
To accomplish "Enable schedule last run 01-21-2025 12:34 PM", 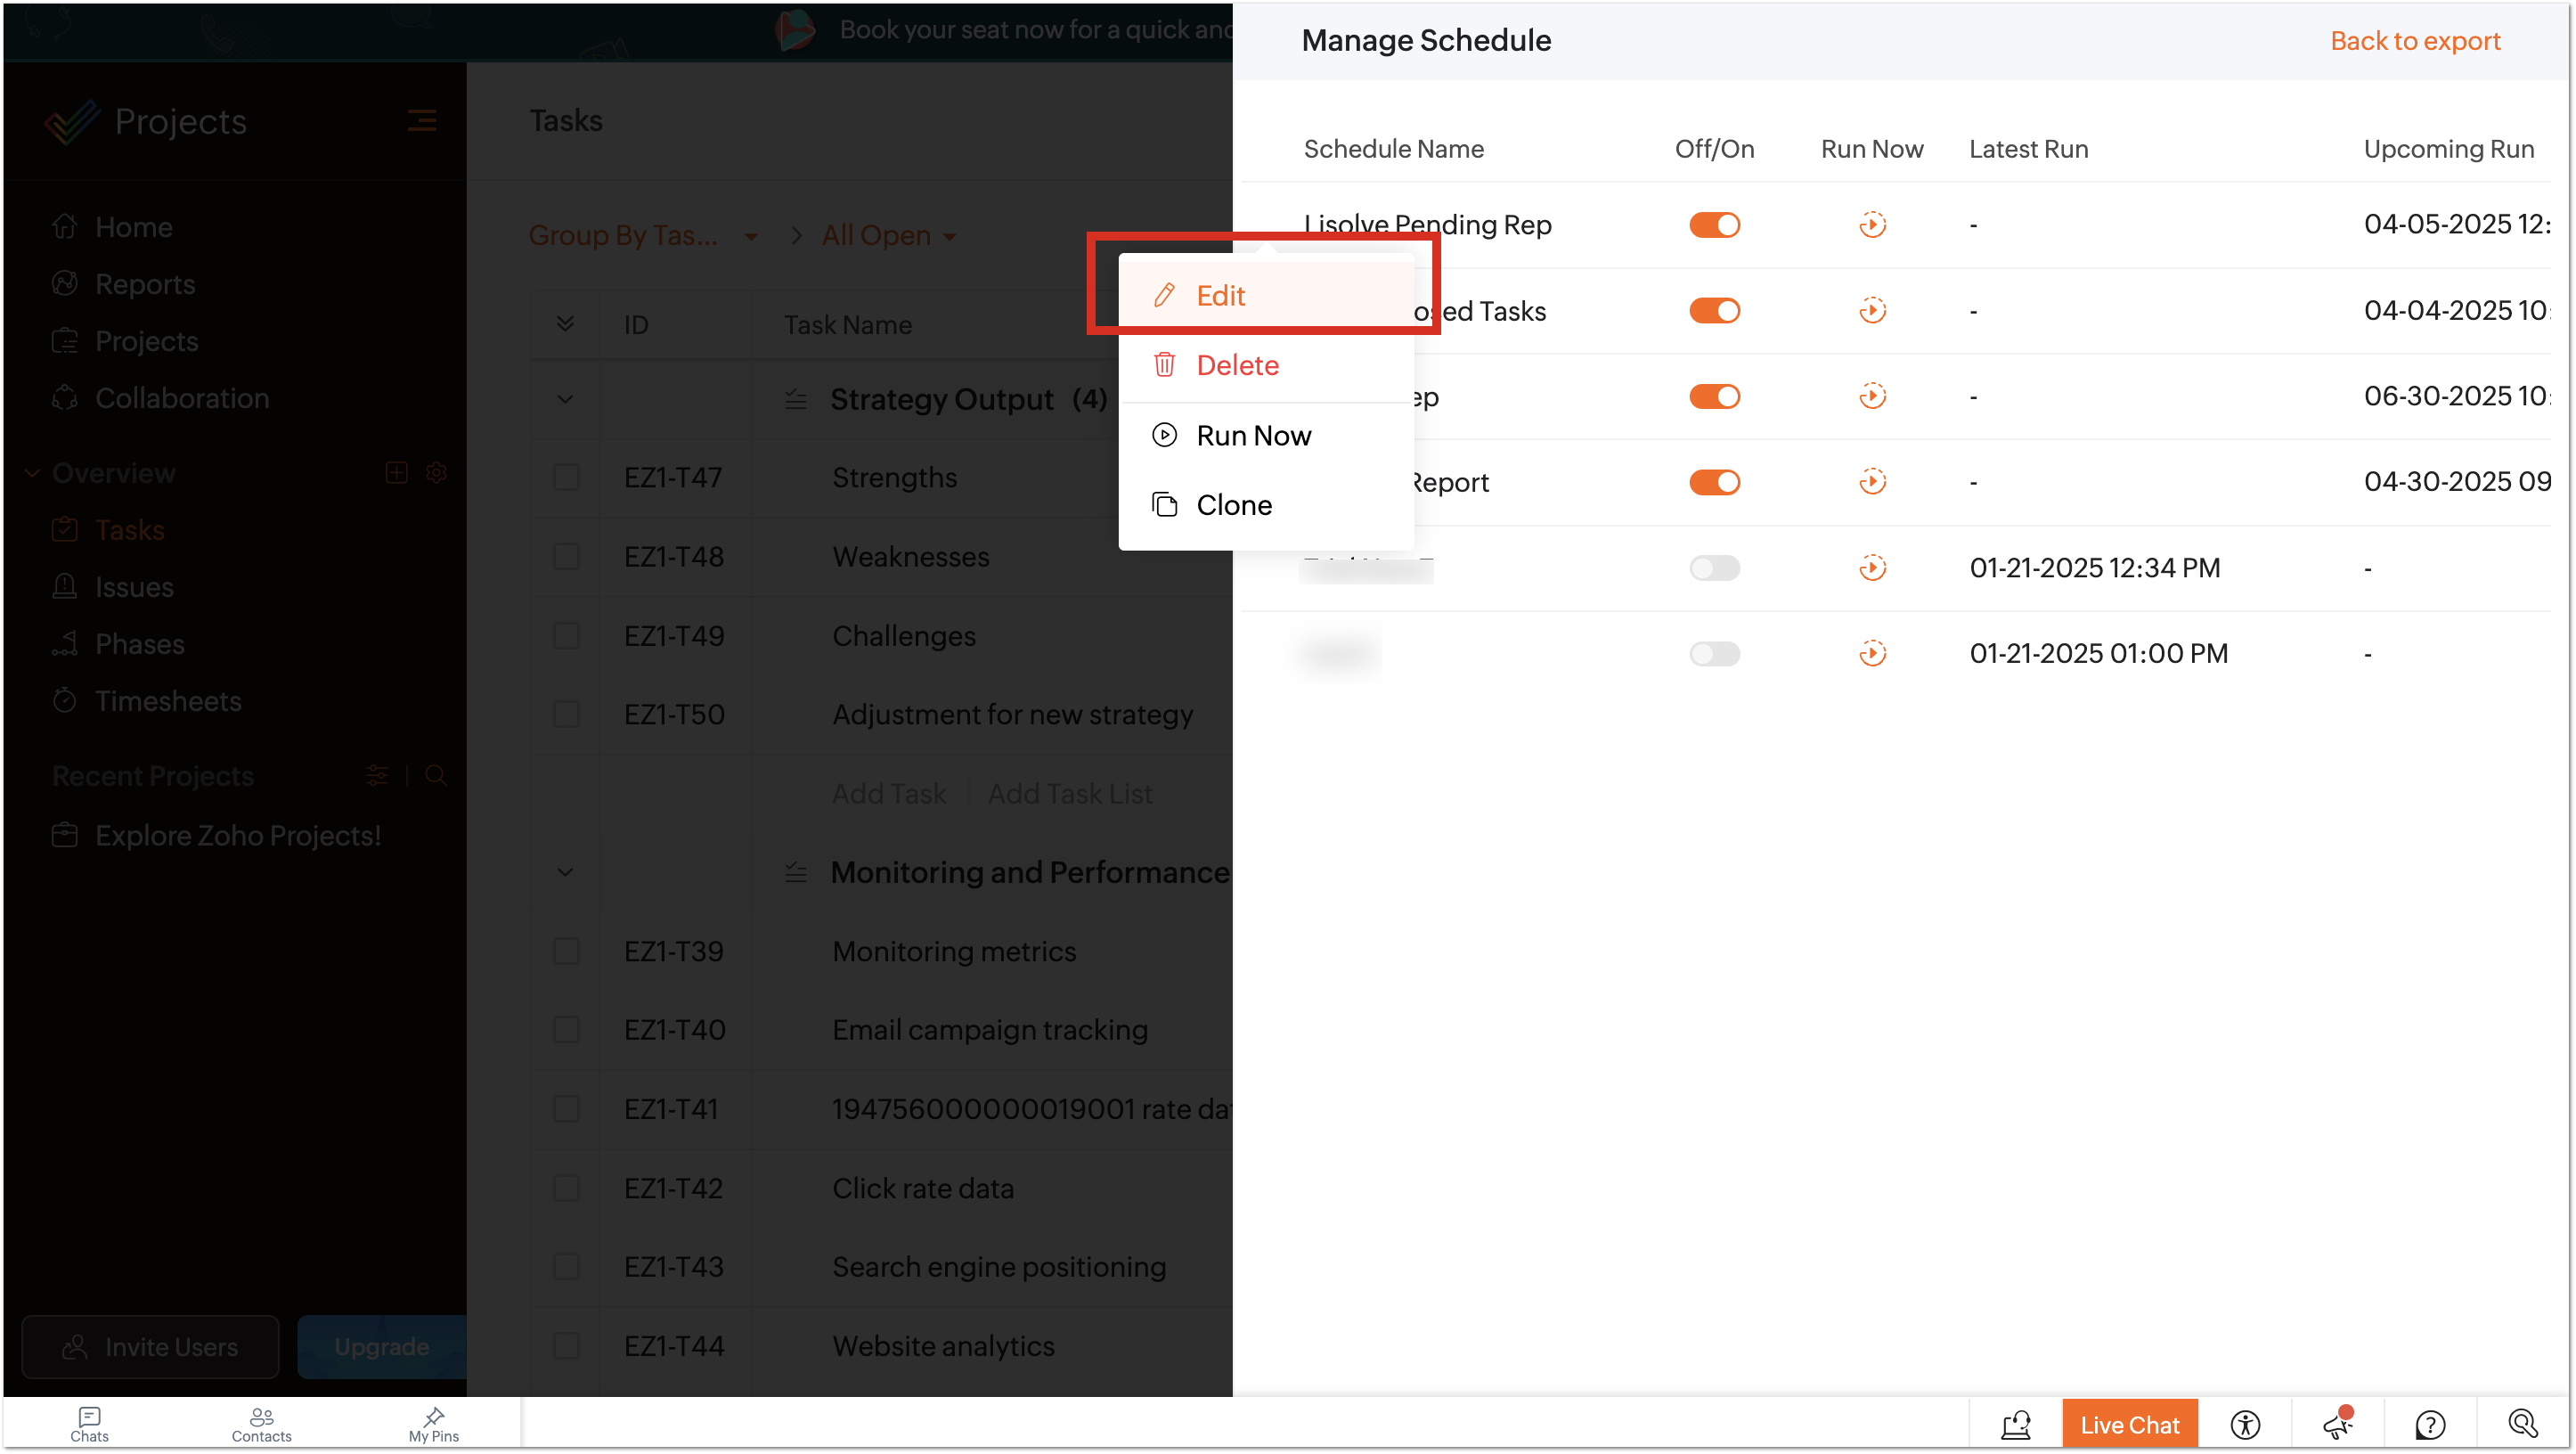I will [1714, 568].
